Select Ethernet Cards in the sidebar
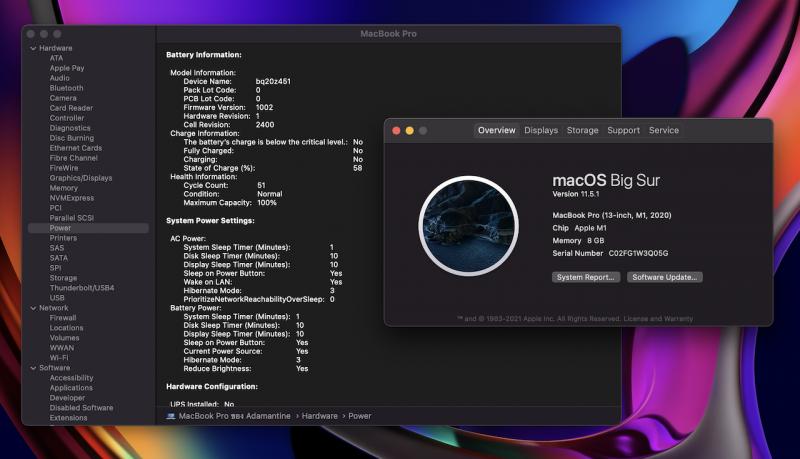 coord(76,148)
